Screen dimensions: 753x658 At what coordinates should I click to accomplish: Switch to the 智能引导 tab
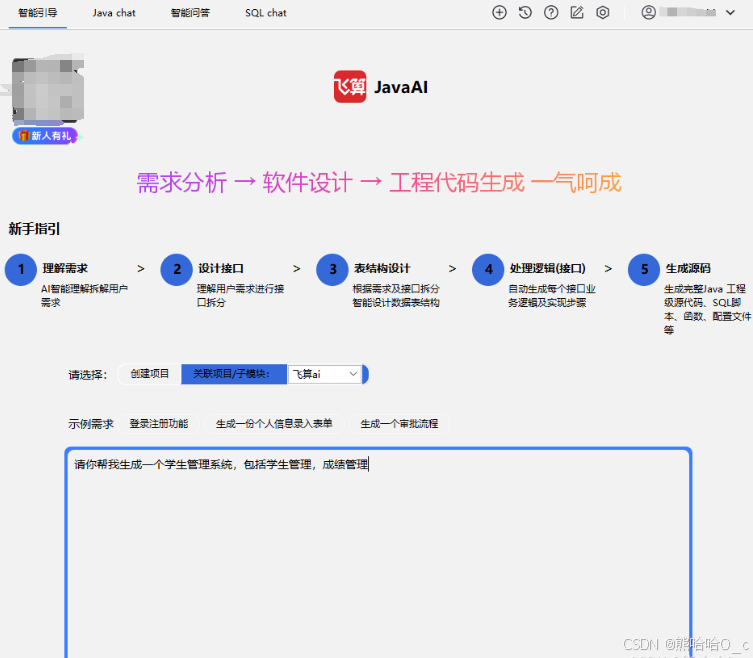tap(37, 13)
